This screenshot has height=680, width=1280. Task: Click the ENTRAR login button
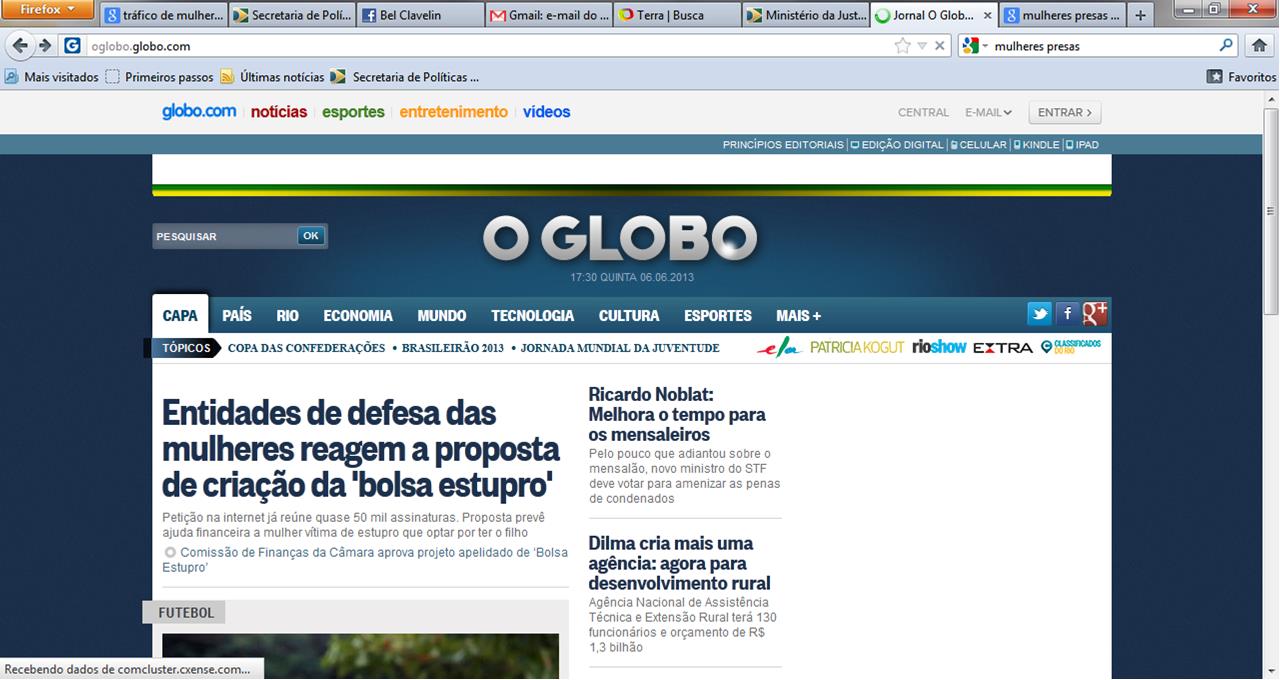(1064, 113)
